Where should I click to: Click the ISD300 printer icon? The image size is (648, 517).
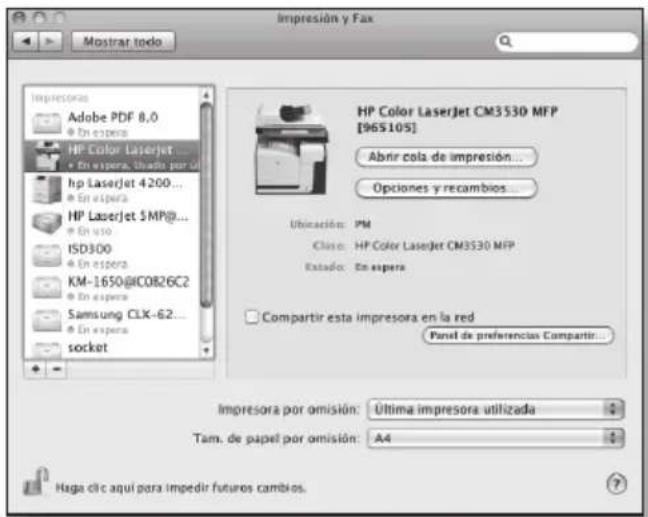[x=47, y=255]
